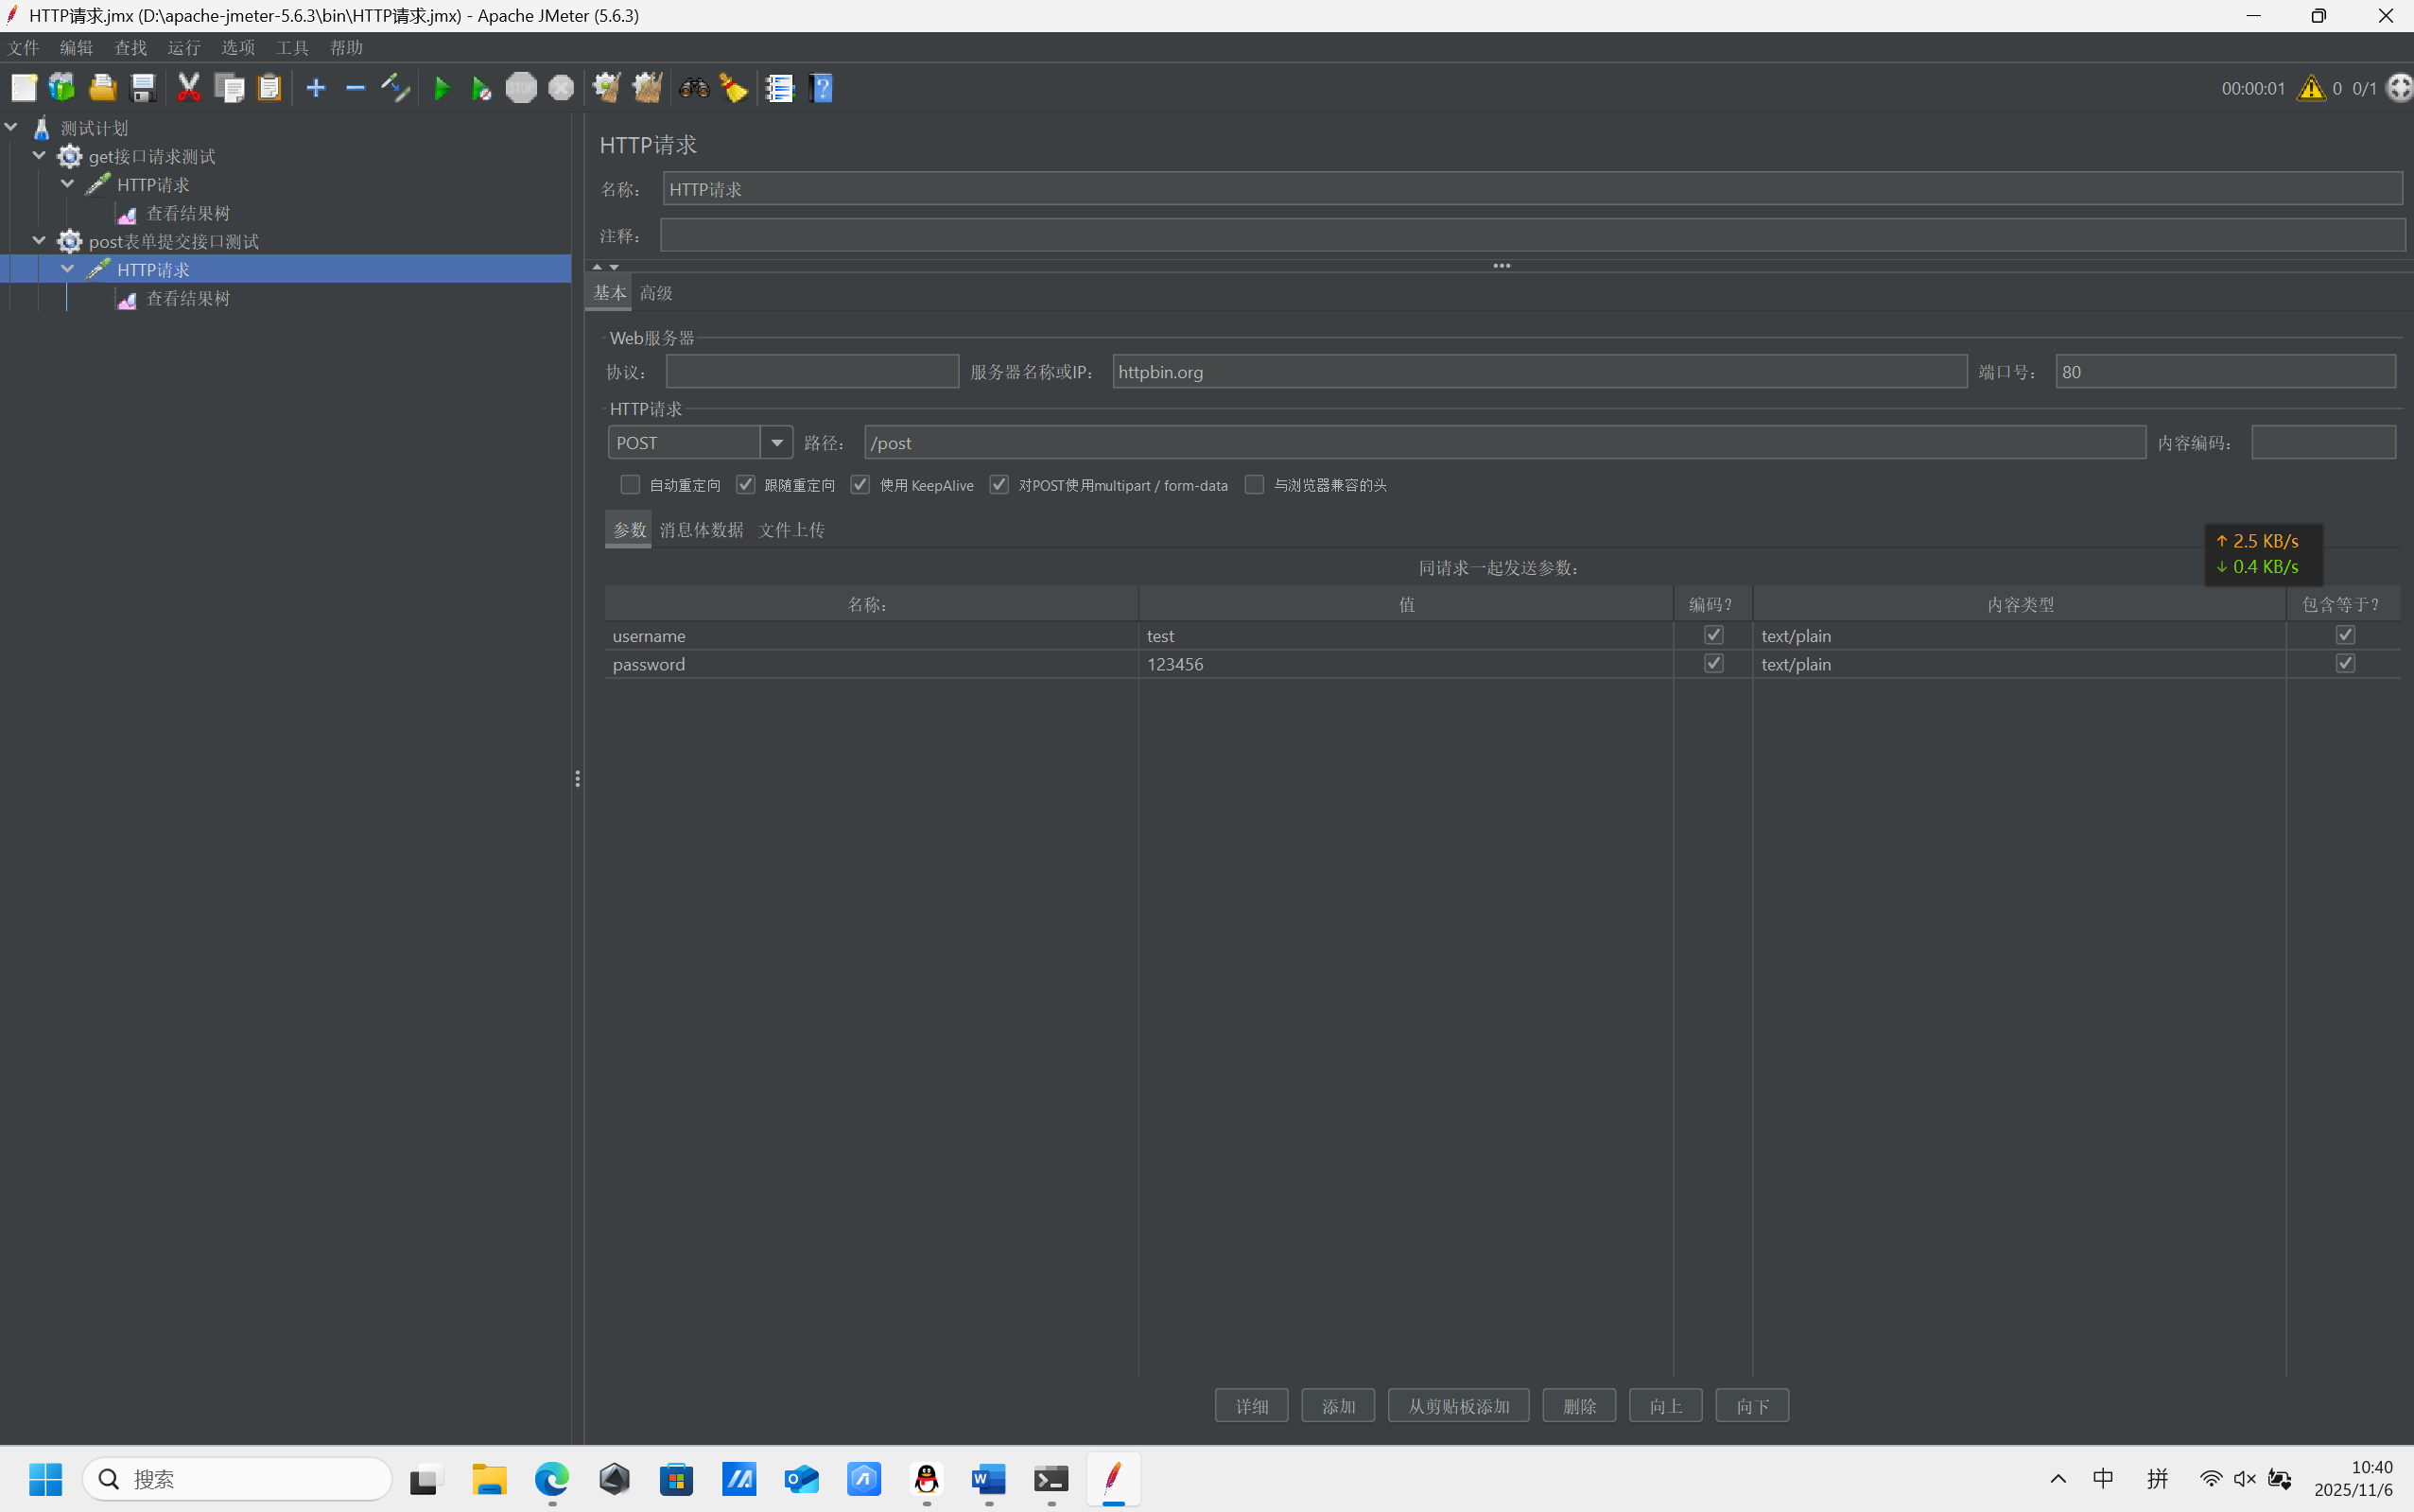Screen dimensions: 2414x1512
Task: Collapse the 测试计划 root node
Action: (12, 127)
